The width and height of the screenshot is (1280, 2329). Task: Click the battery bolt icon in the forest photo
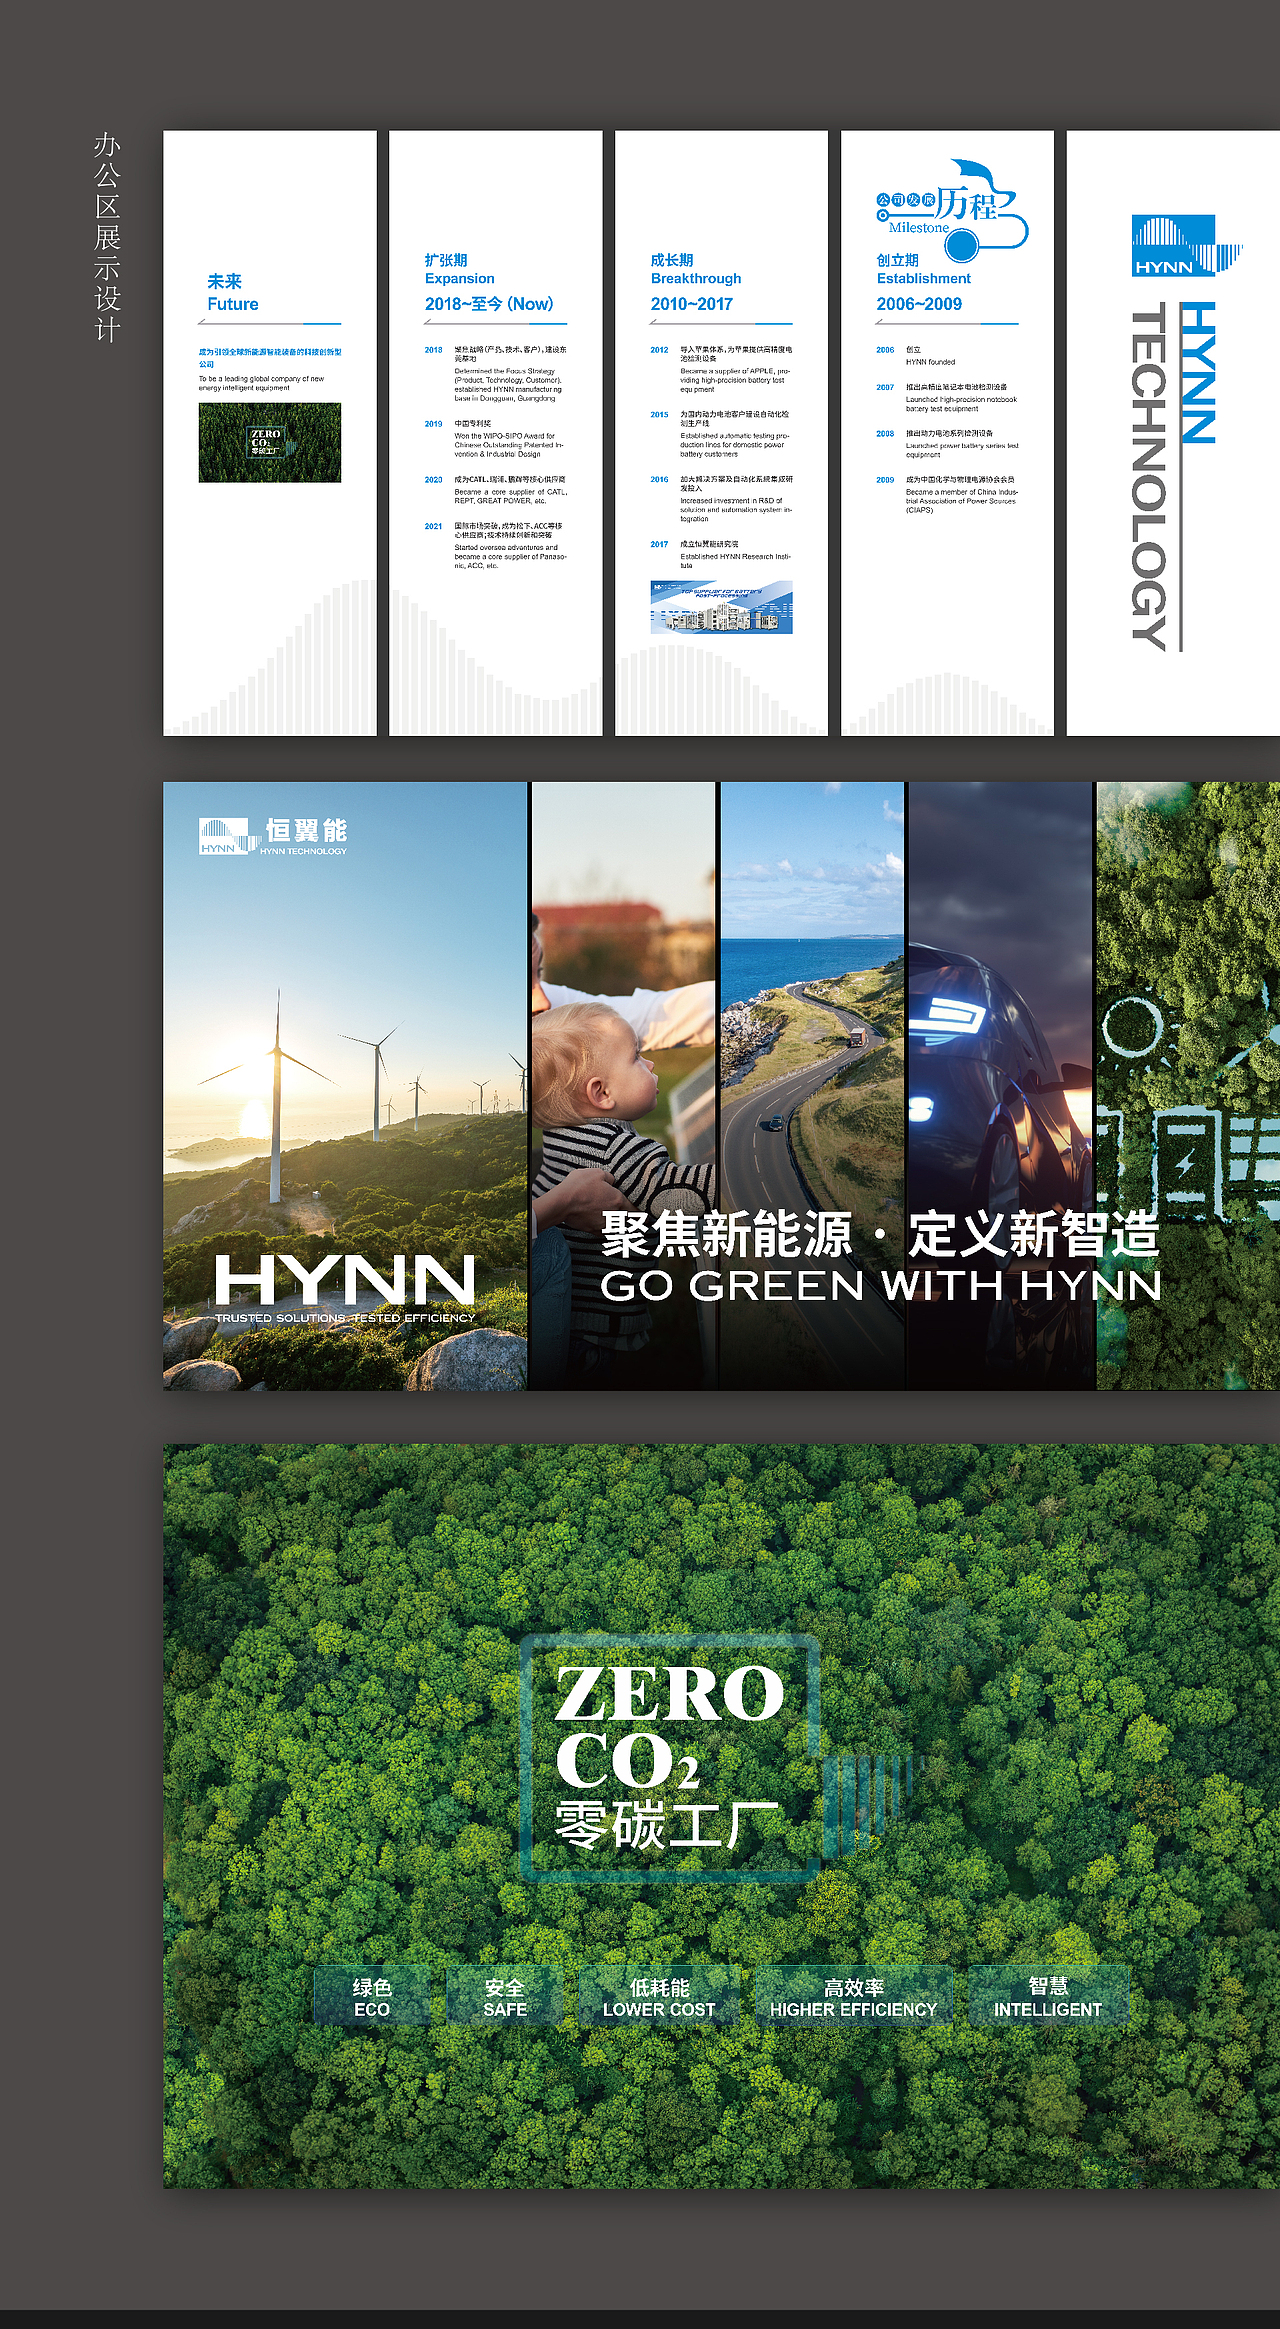pyautogui.click(x=1187, y=1164)
